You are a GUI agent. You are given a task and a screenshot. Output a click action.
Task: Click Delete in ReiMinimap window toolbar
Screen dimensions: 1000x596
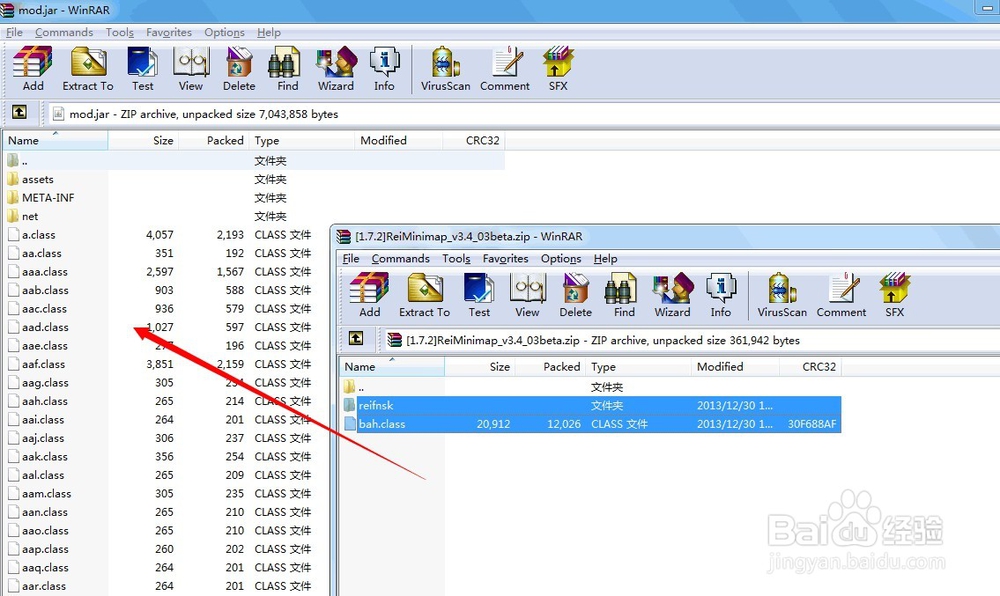(x=575, y=295)
